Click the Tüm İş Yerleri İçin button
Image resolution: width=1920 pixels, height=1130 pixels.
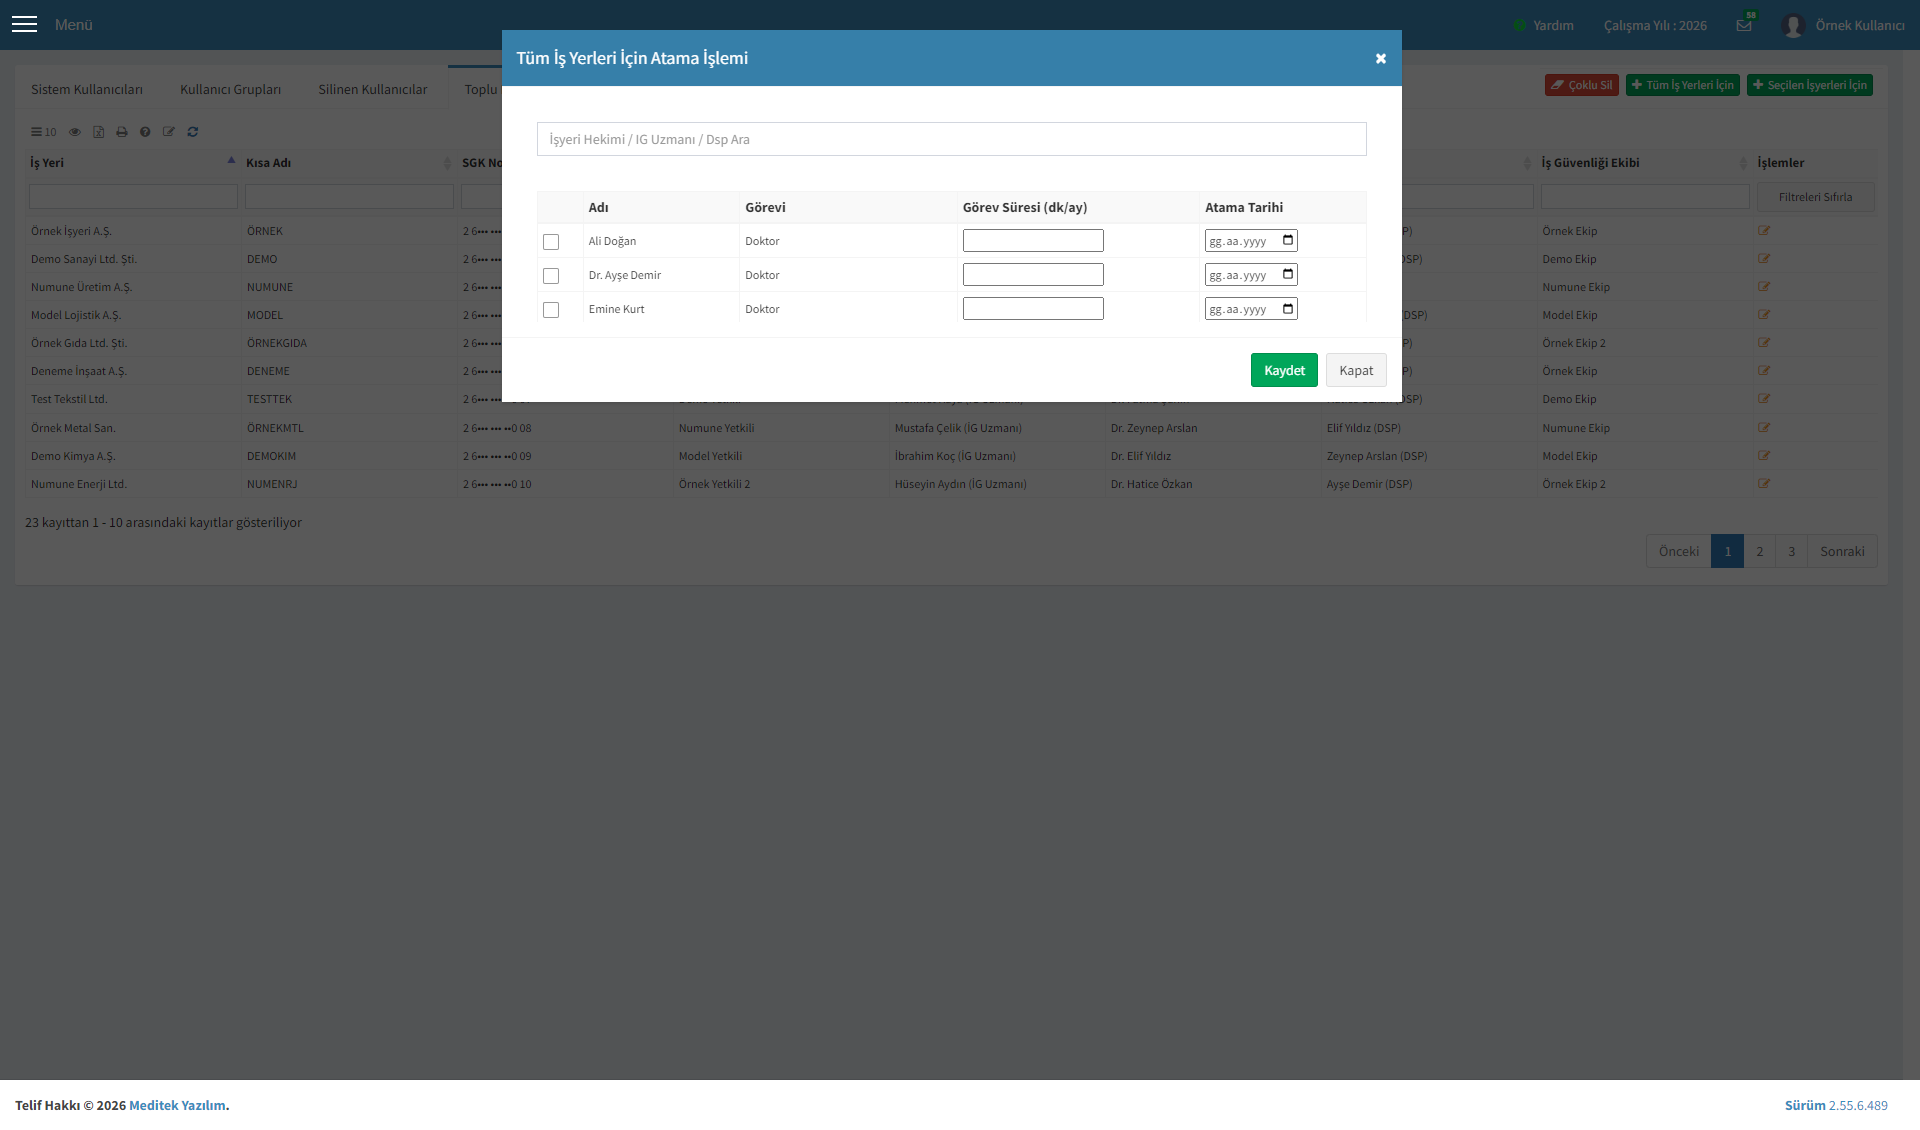pyautogui.click(x=1683, y=85)
